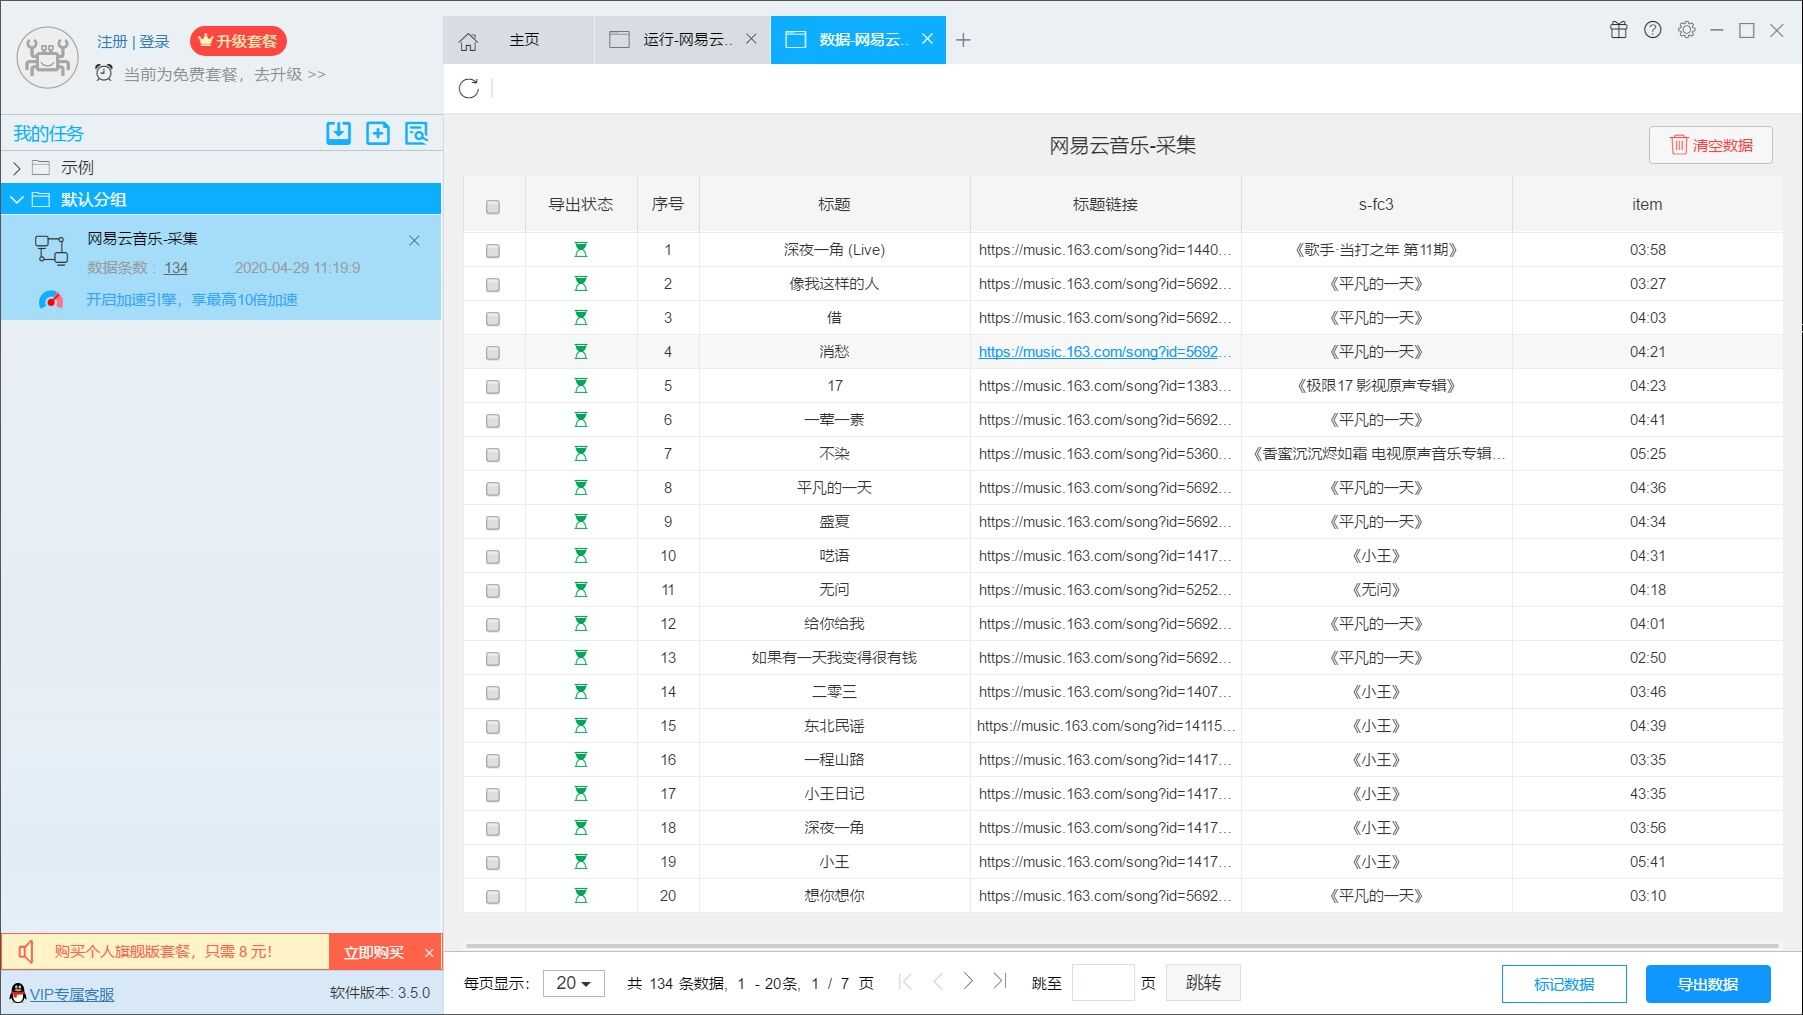Check the box for row 呓语
Screen dimensions: 1803x1015
tap(493, 557)
